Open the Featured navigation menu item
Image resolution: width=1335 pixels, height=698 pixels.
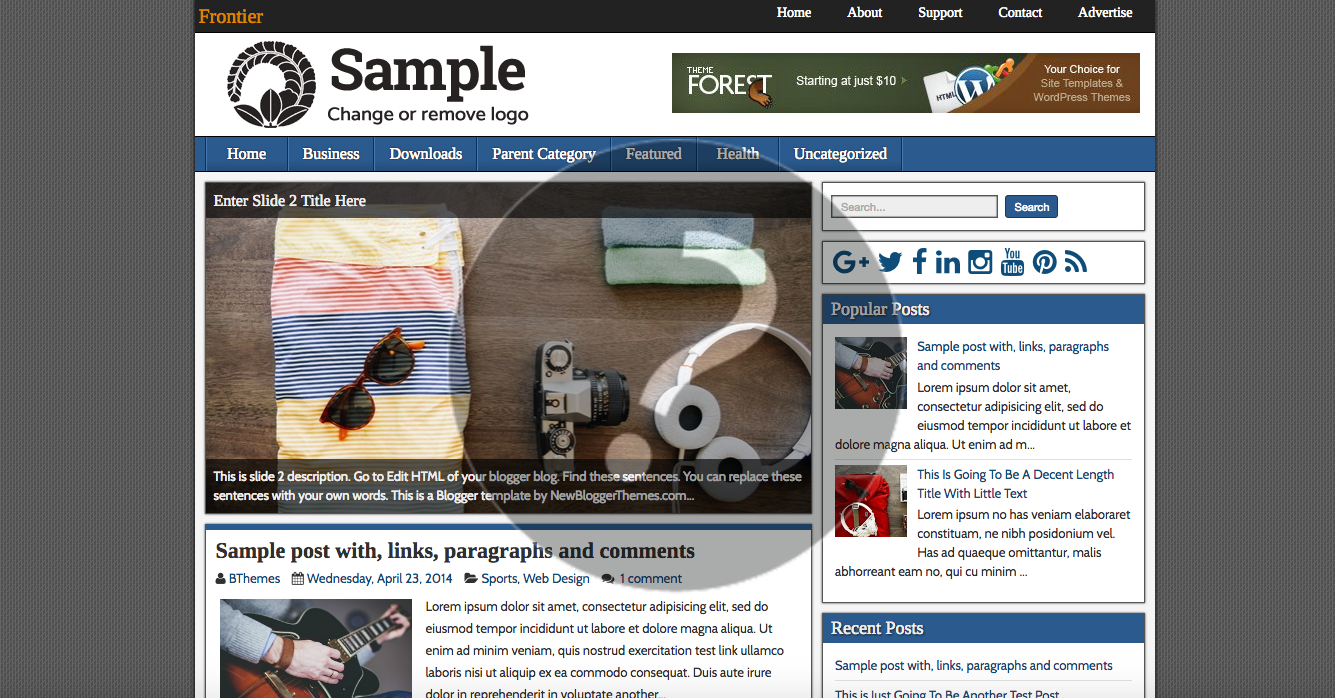pos(654,154)
